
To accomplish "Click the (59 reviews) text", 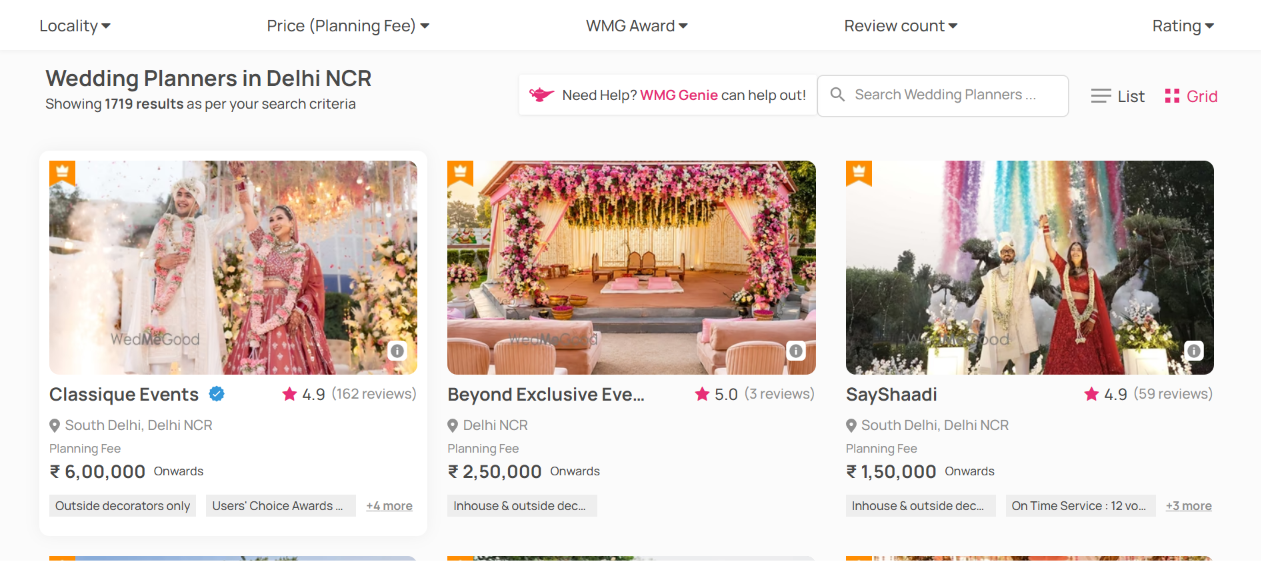I will [1173, 394].
